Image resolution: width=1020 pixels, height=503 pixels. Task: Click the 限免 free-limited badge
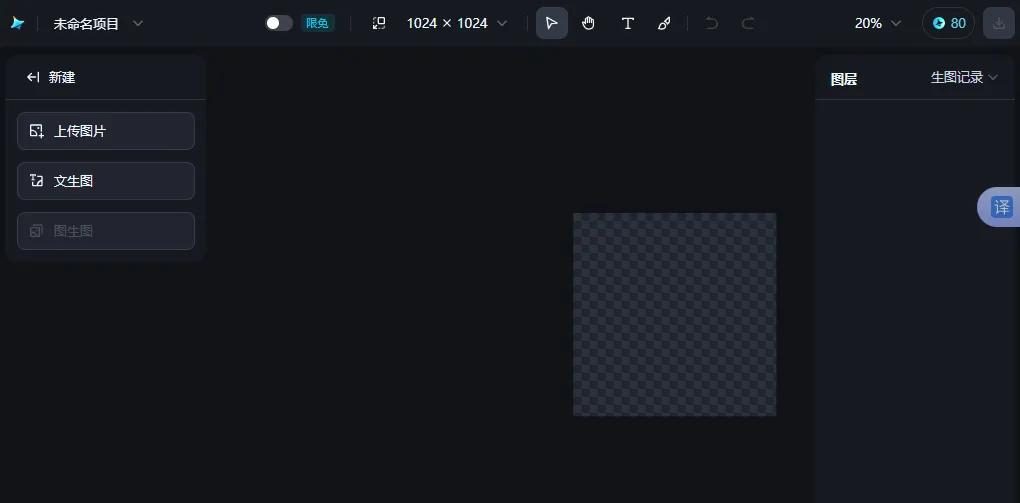tap(317, 23)
